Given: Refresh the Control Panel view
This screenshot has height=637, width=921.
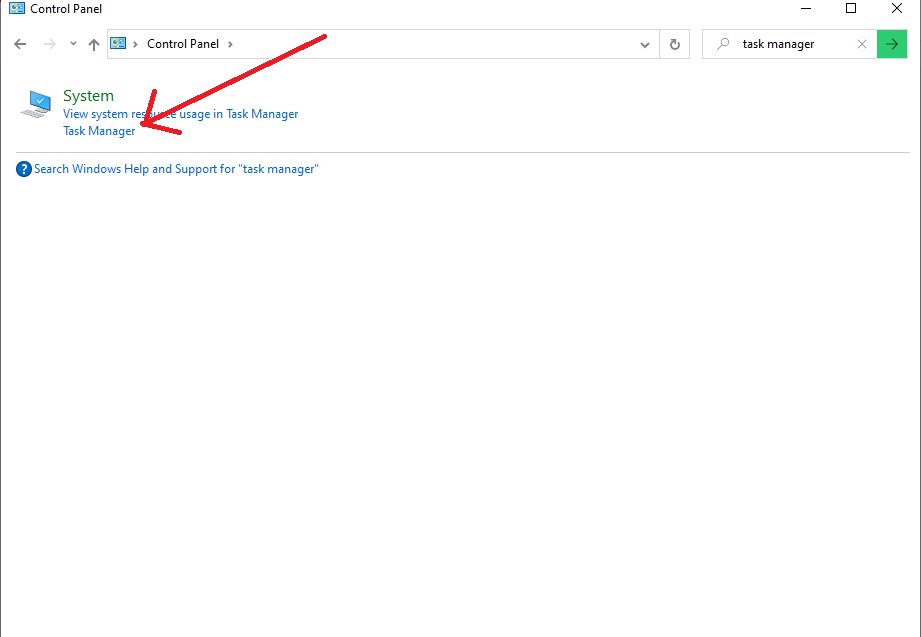Looking at the screenshot, I should (x=675, y=44).
